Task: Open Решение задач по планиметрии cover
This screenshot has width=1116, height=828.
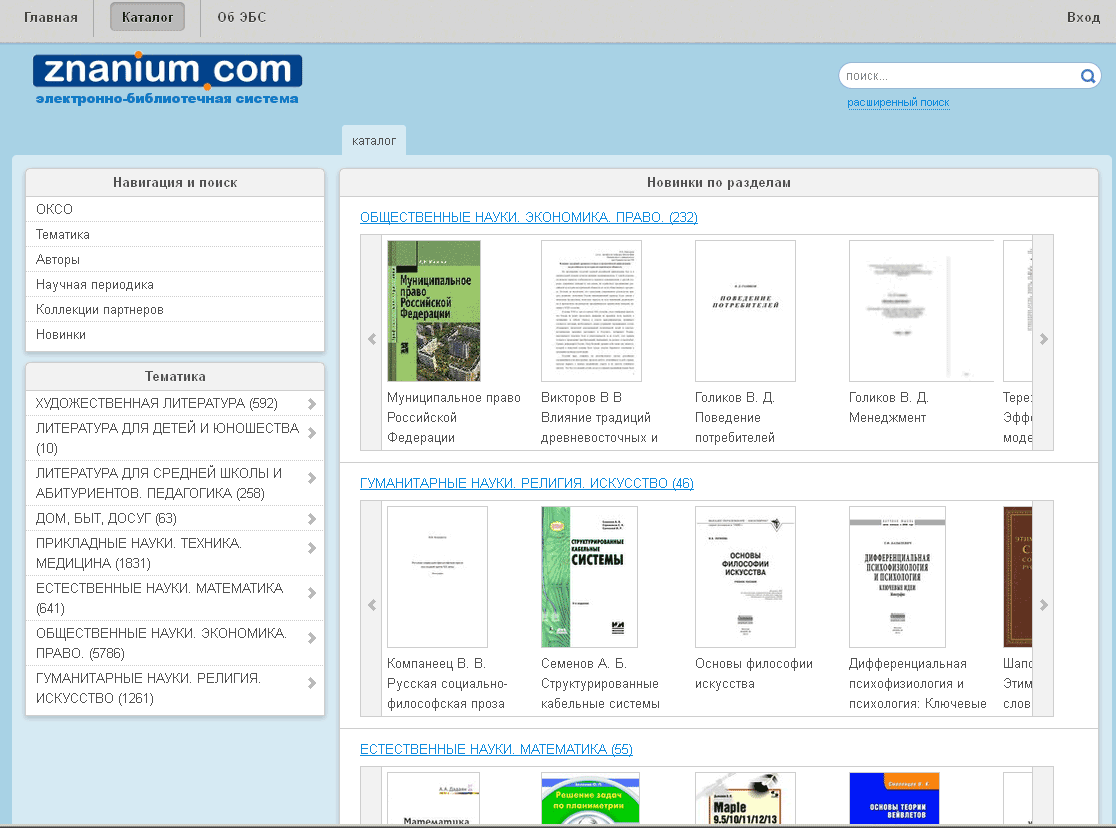Action: point(590,798)
